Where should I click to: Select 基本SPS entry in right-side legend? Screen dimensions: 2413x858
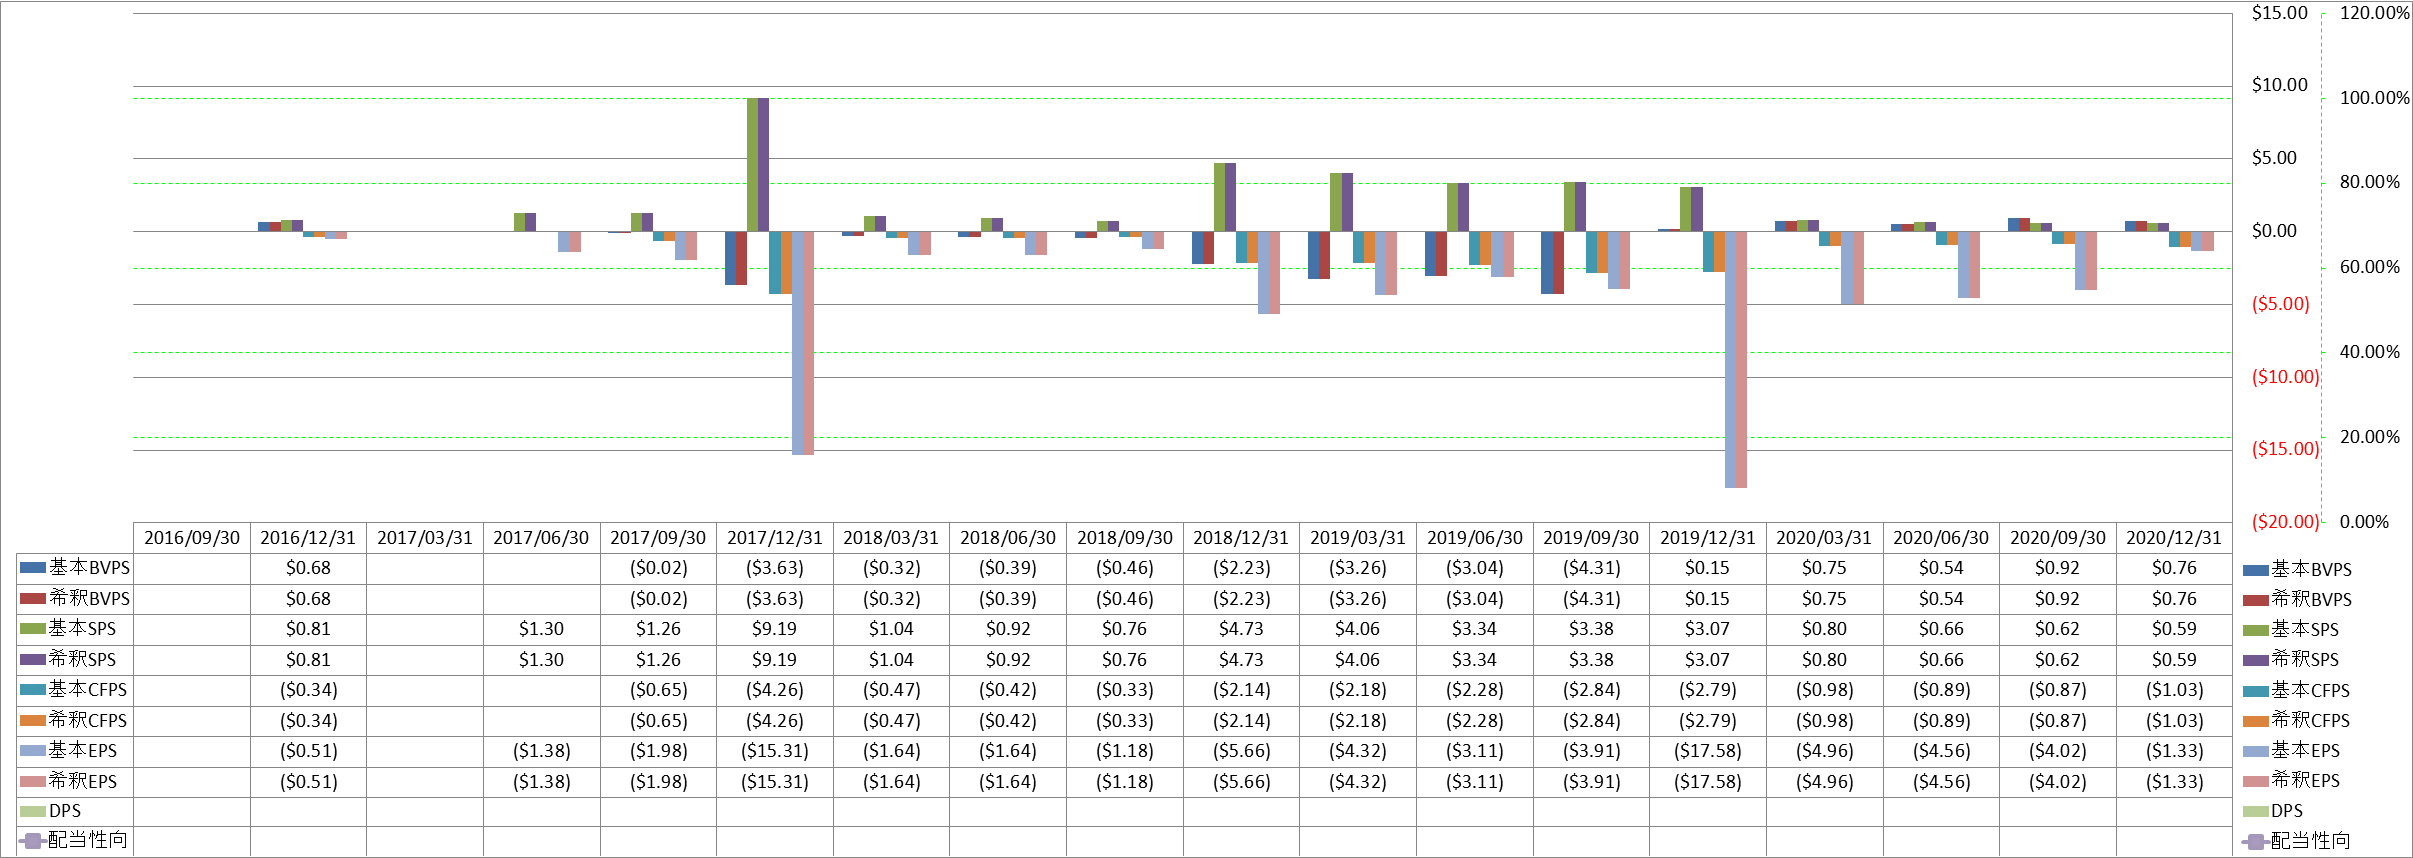pyautogui.click(x=2291, y=630)
